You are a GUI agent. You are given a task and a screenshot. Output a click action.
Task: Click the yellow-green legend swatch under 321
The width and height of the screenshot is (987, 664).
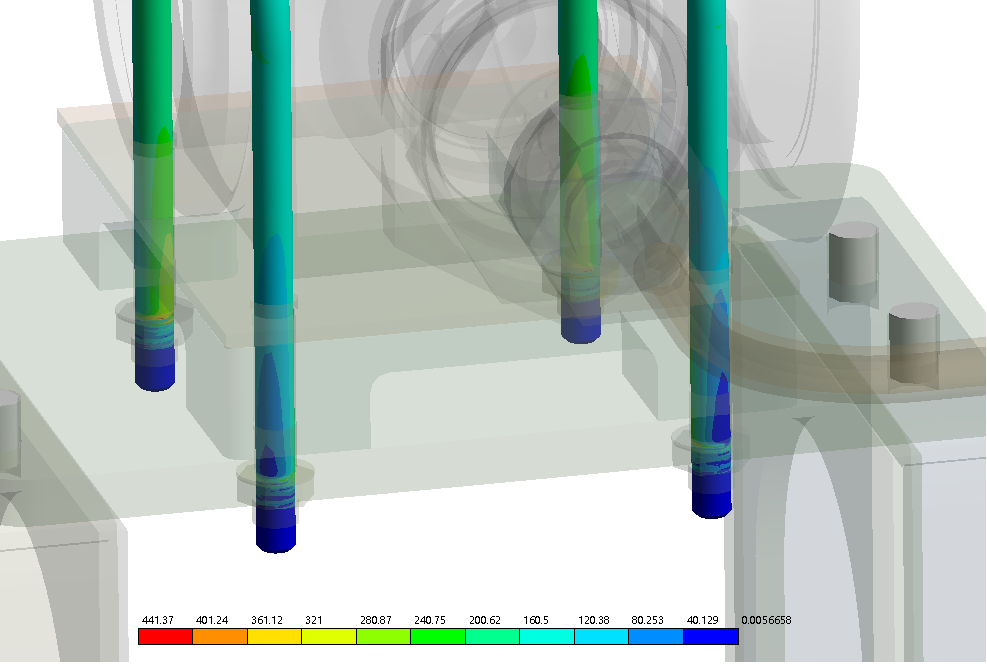point(329,636)
